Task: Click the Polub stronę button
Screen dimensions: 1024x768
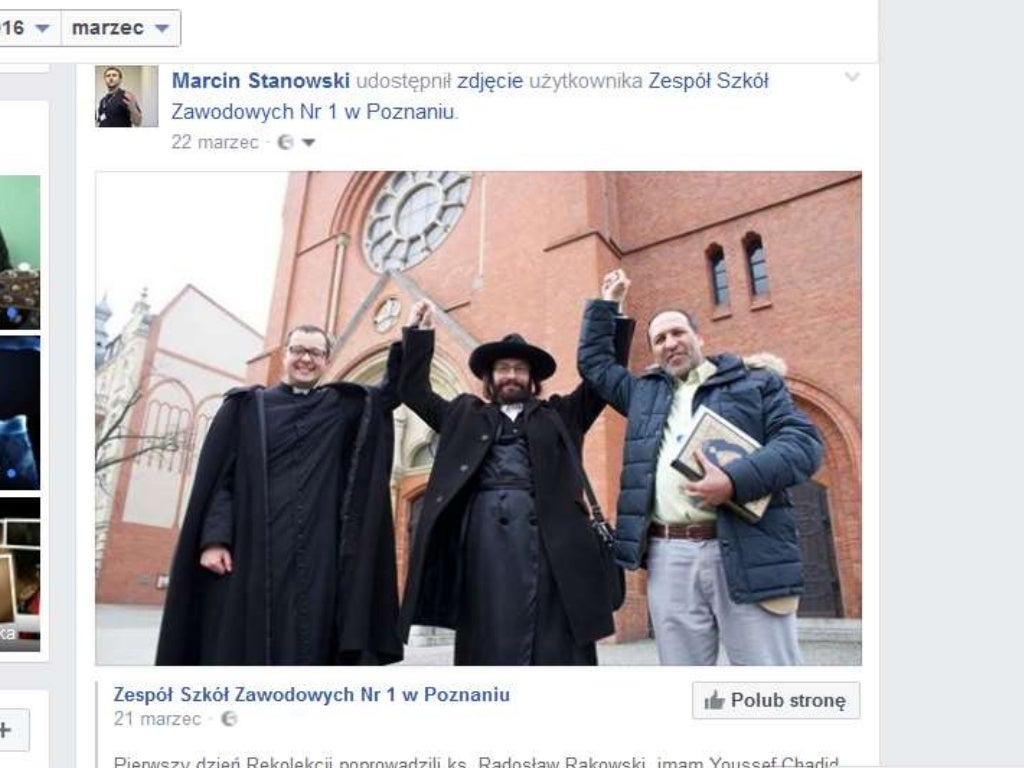Action: click(x=776, y=701)
